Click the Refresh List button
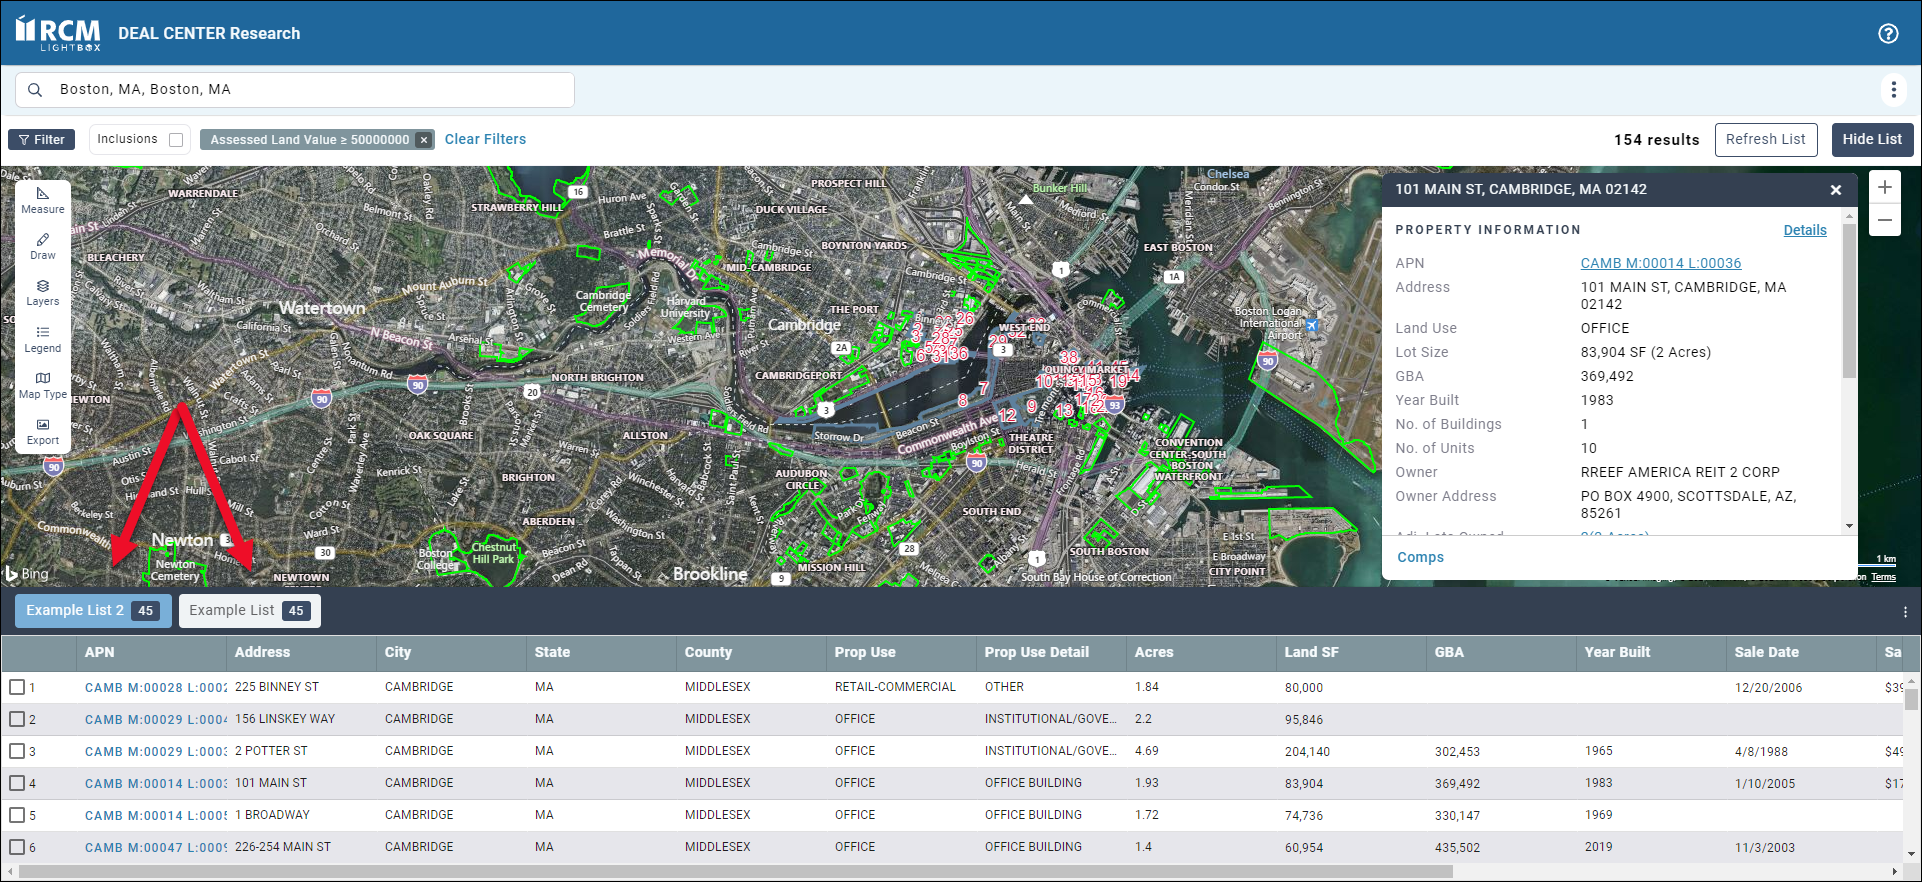The image size is (1922, 882). 1765,140
